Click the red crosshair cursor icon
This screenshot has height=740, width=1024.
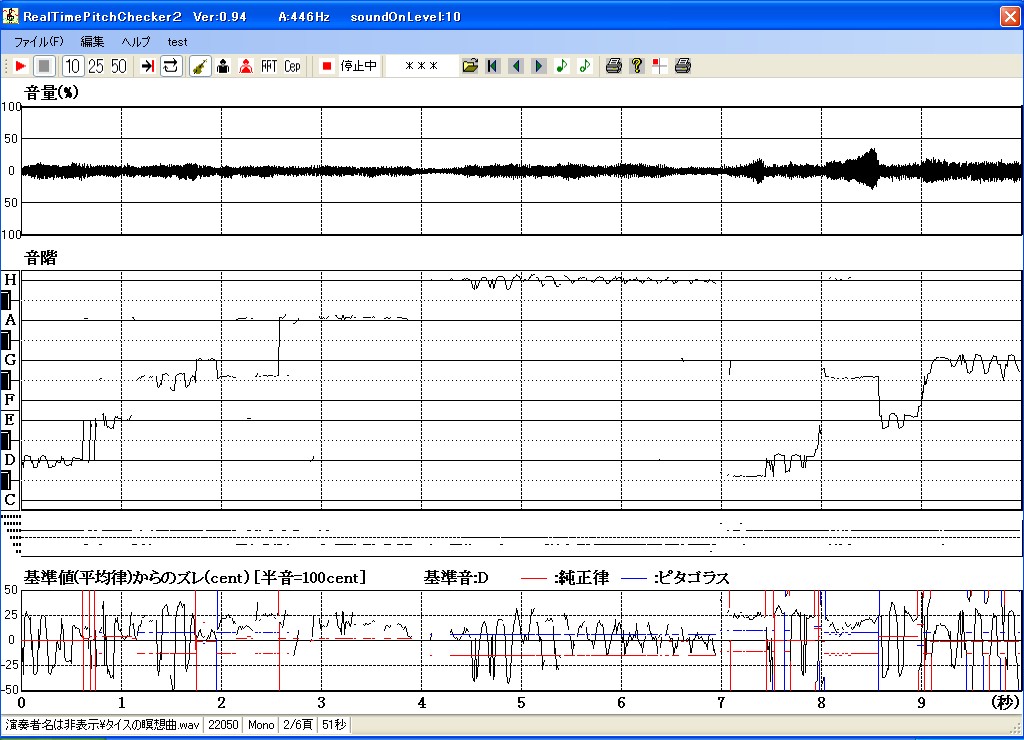(x=660, y=66)
